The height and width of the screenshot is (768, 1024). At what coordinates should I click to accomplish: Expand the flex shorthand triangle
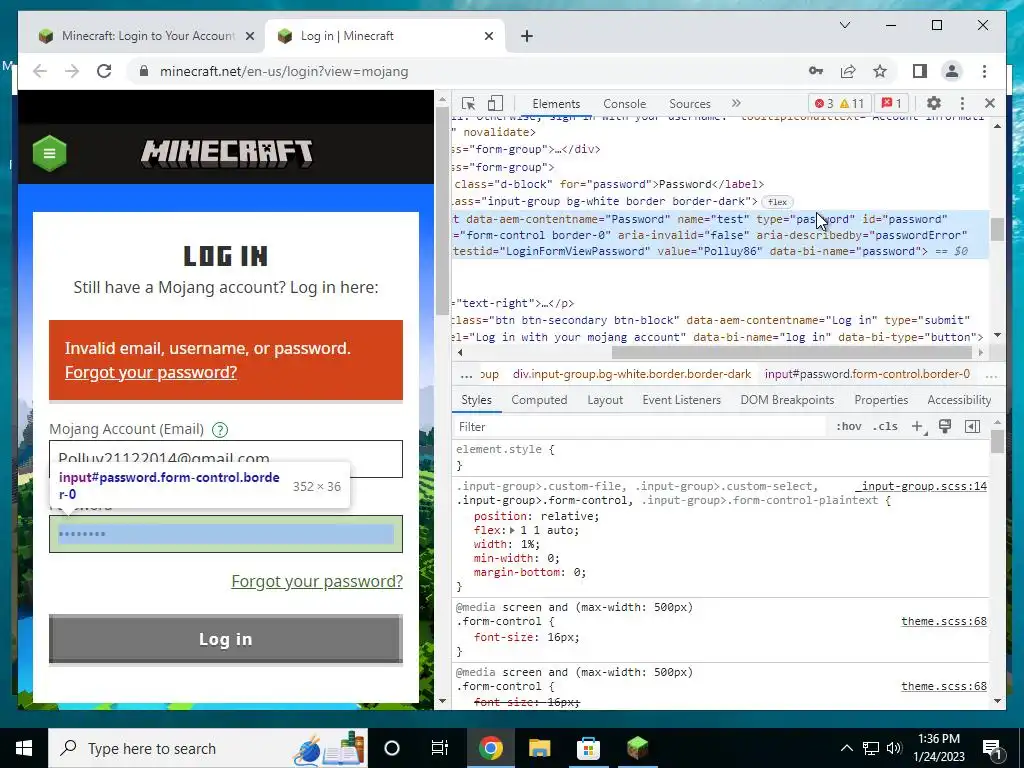point(513,530)
